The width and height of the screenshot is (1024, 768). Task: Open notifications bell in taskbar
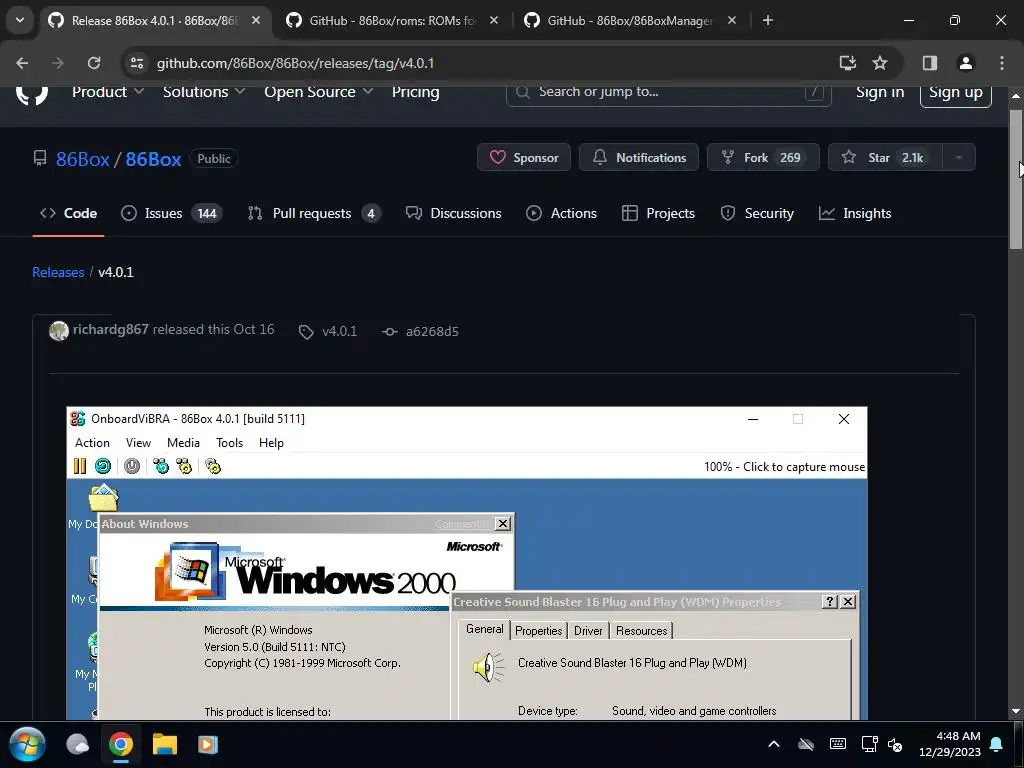pyautogui.click(x=997, y=744)
